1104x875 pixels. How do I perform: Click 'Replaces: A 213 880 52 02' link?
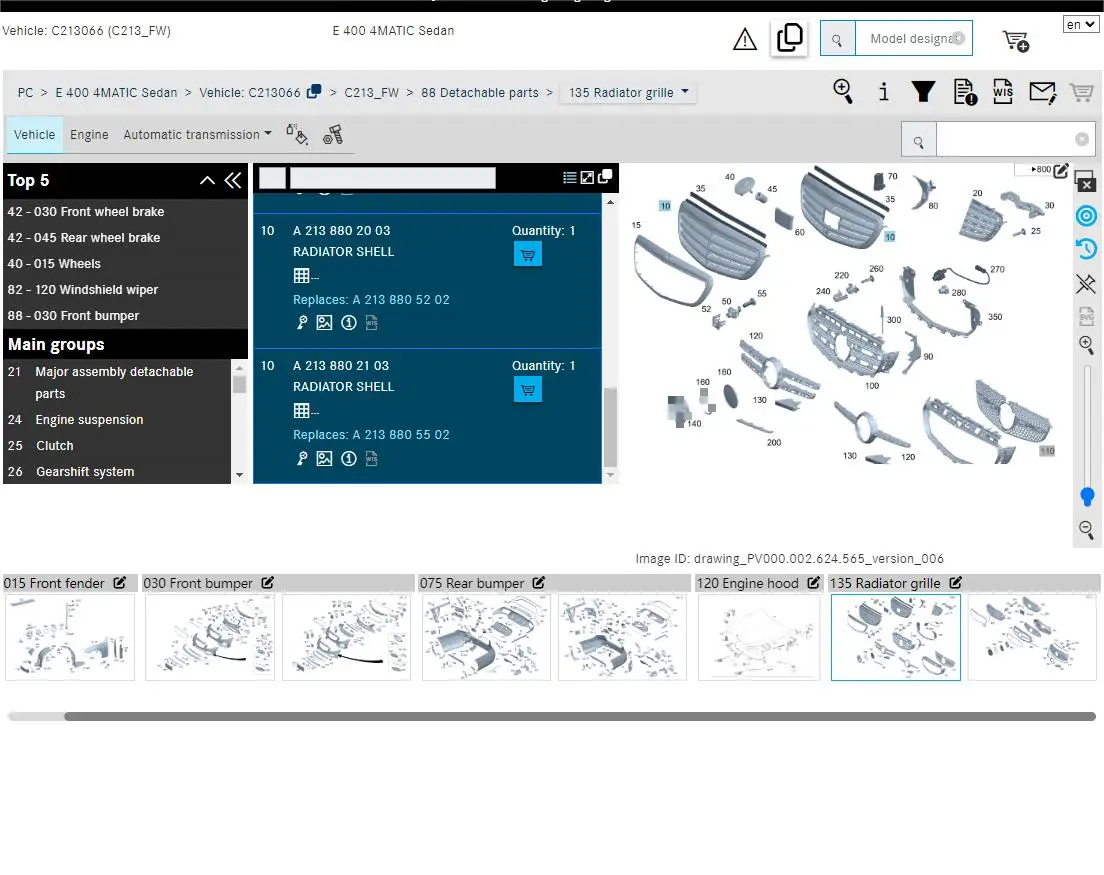pos(371,299)
